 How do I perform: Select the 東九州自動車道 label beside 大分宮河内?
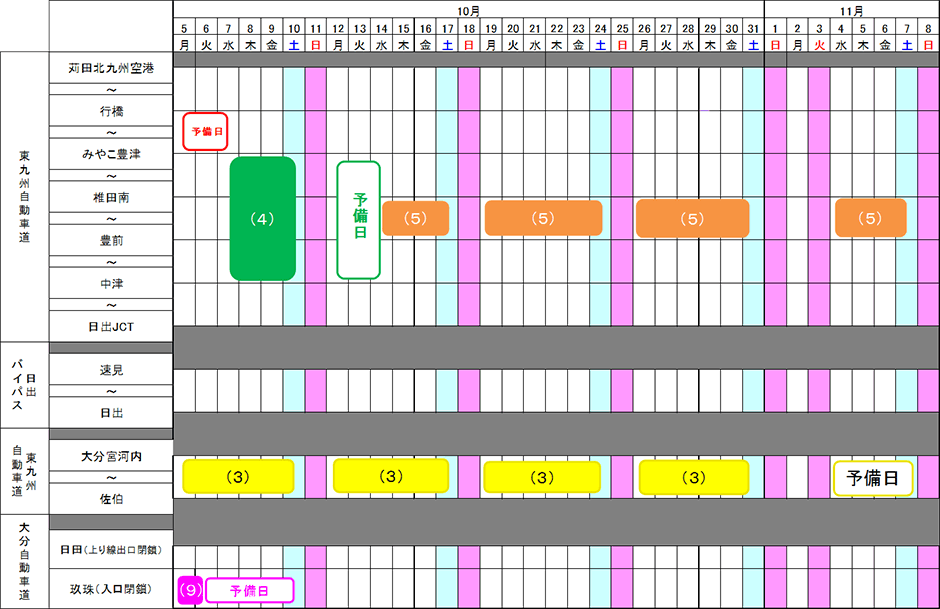tap(24, 471)
